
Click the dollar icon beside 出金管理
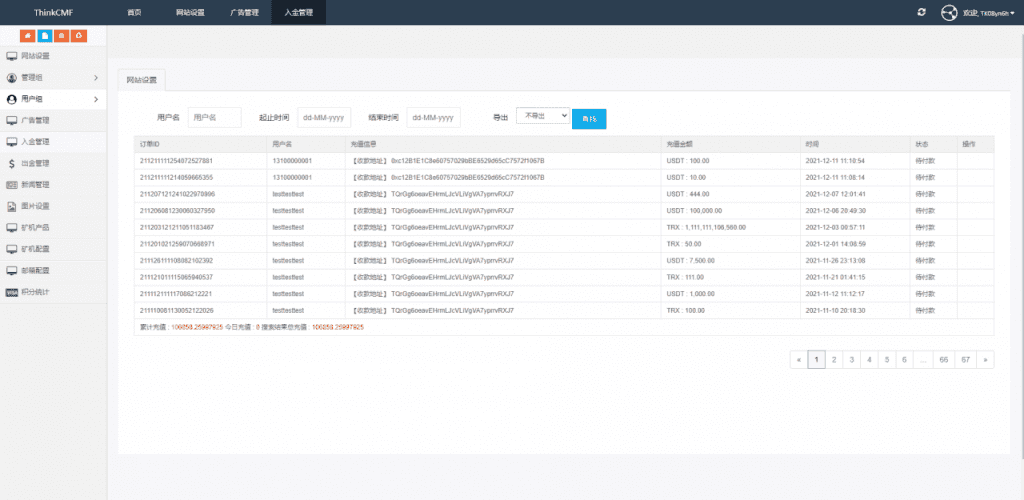click(x=12, y=163)
